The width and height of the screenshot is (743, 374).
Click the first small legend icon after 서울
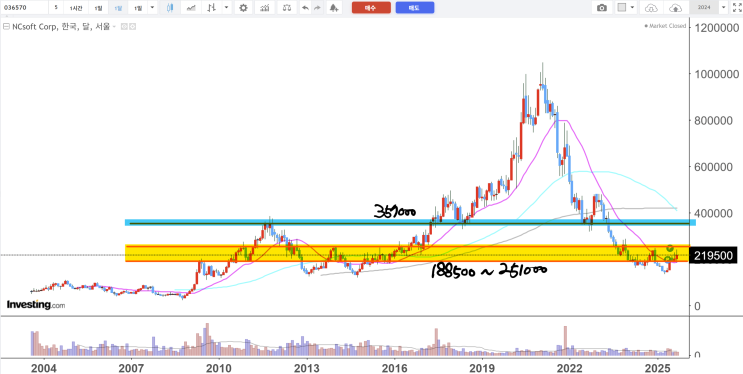124,27
